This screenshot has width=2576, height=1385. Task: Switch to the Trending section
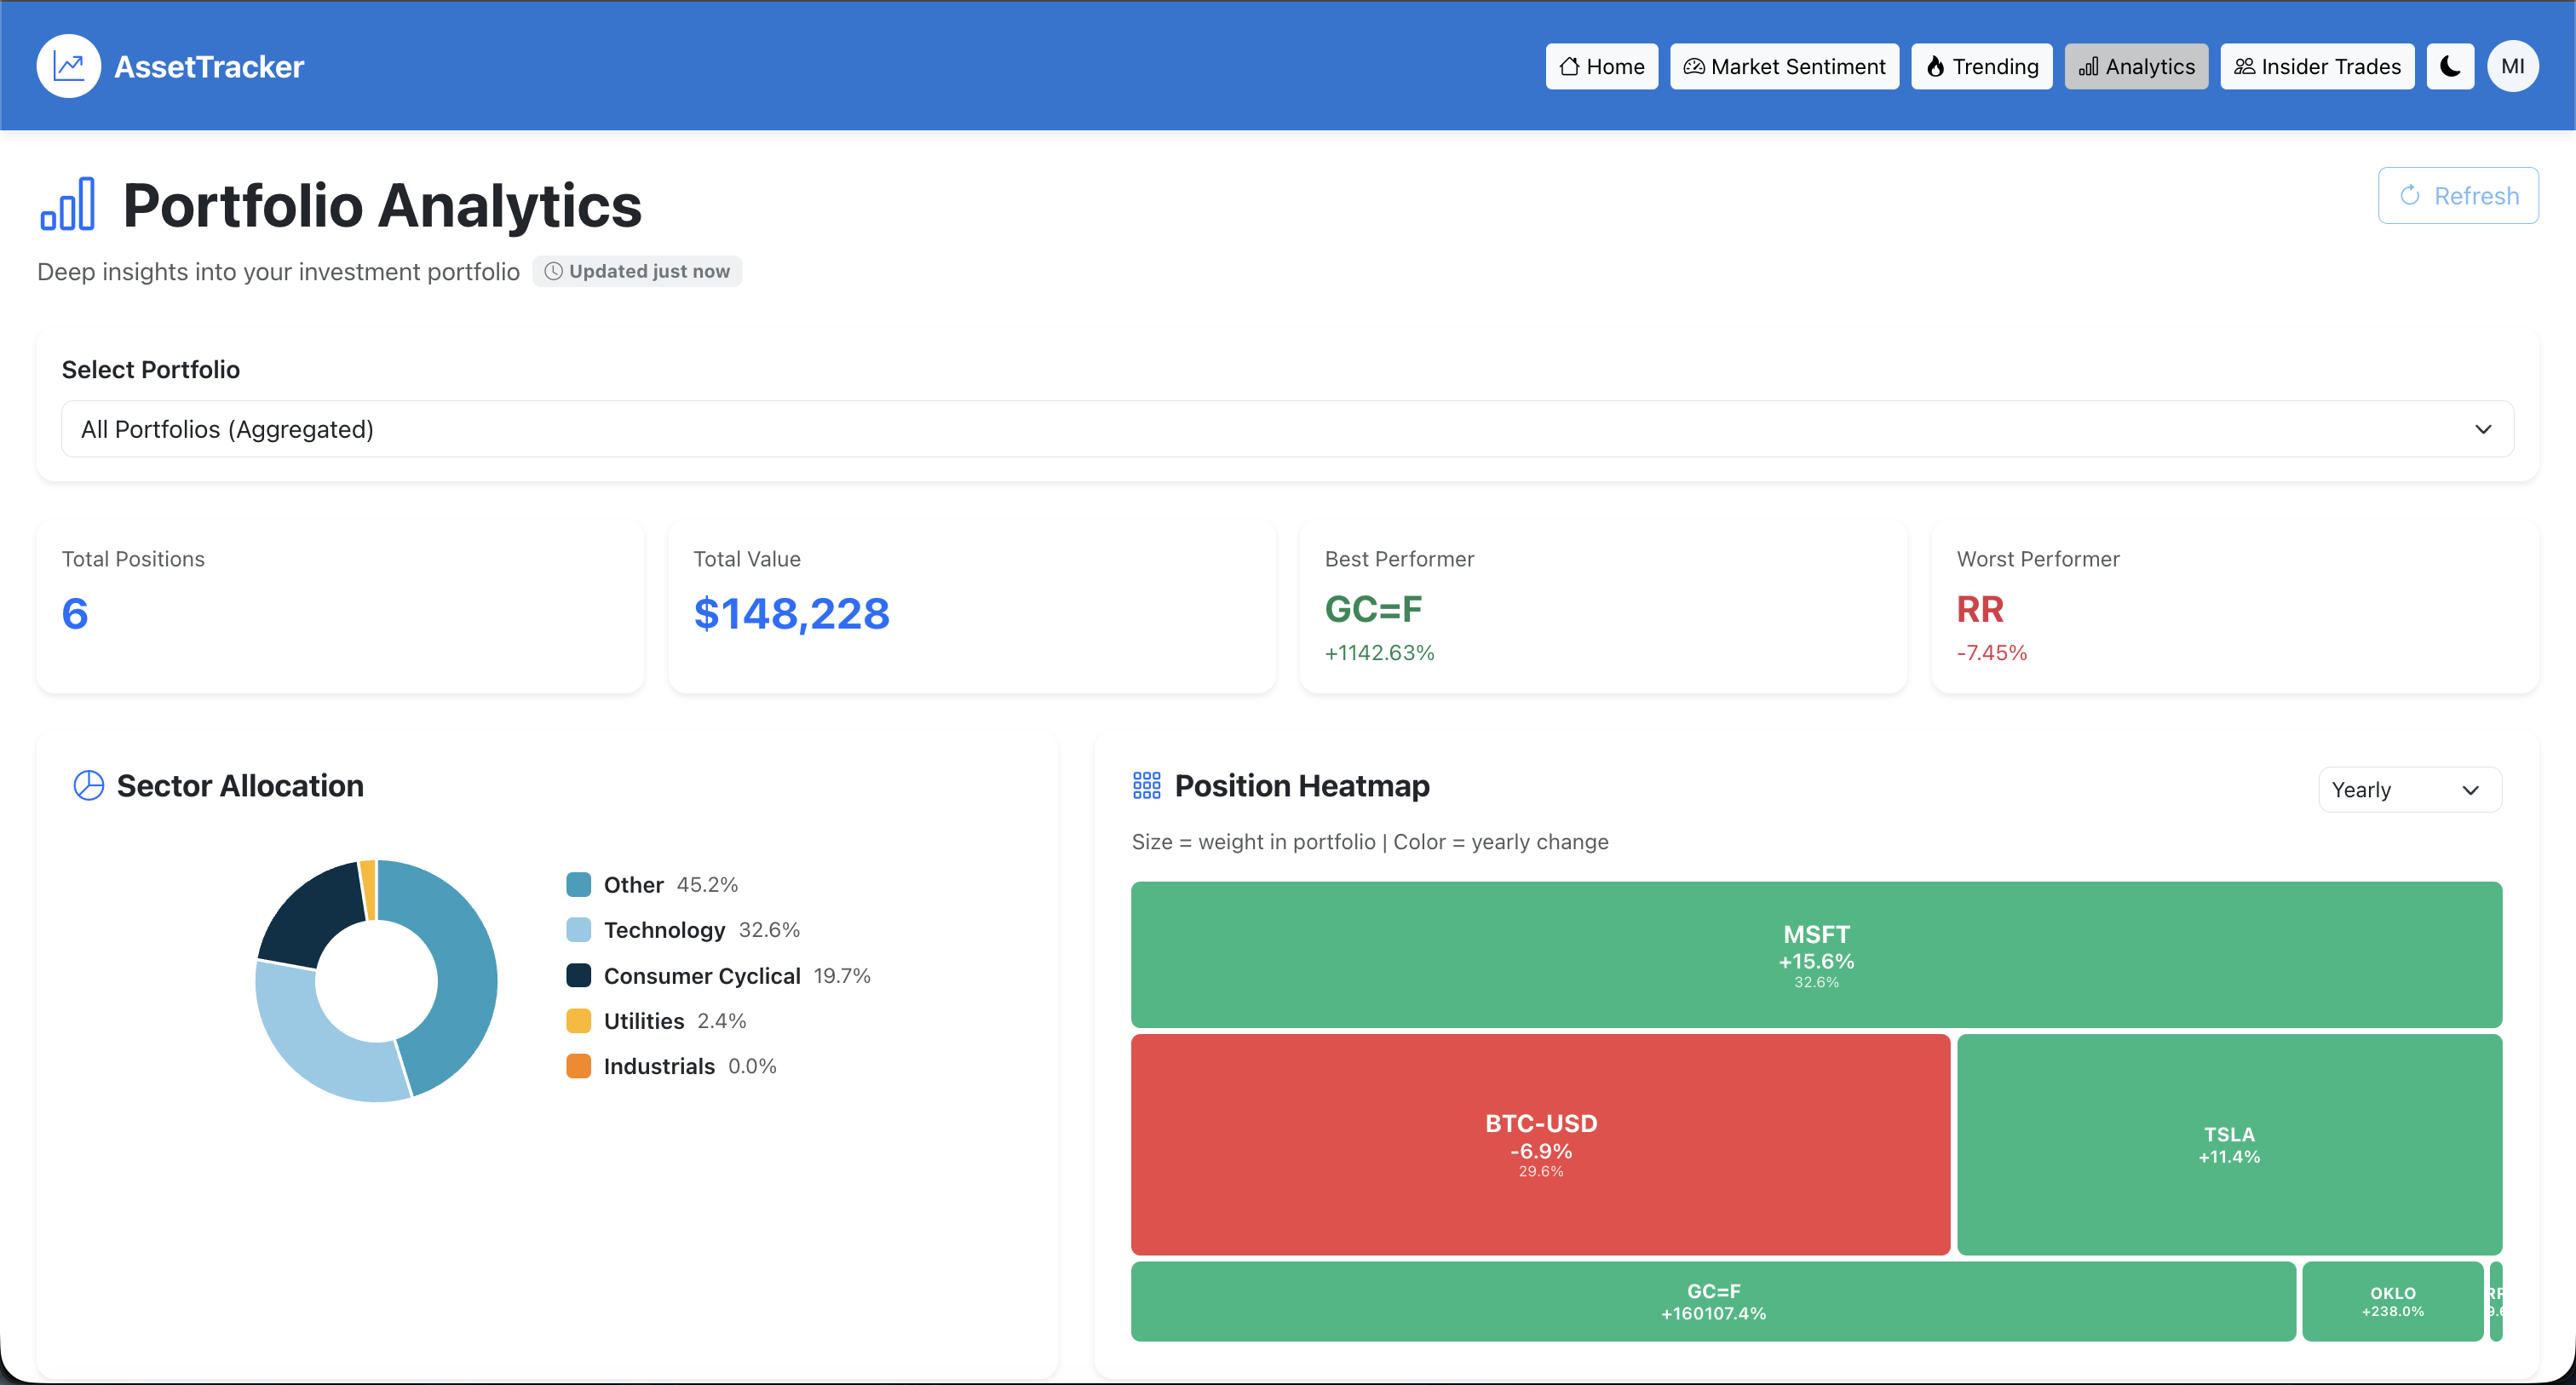tap(1981, 66)
